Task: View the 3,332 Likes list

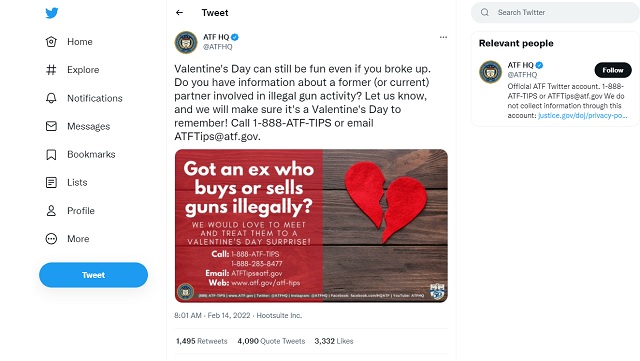Action: pos(334,341)
